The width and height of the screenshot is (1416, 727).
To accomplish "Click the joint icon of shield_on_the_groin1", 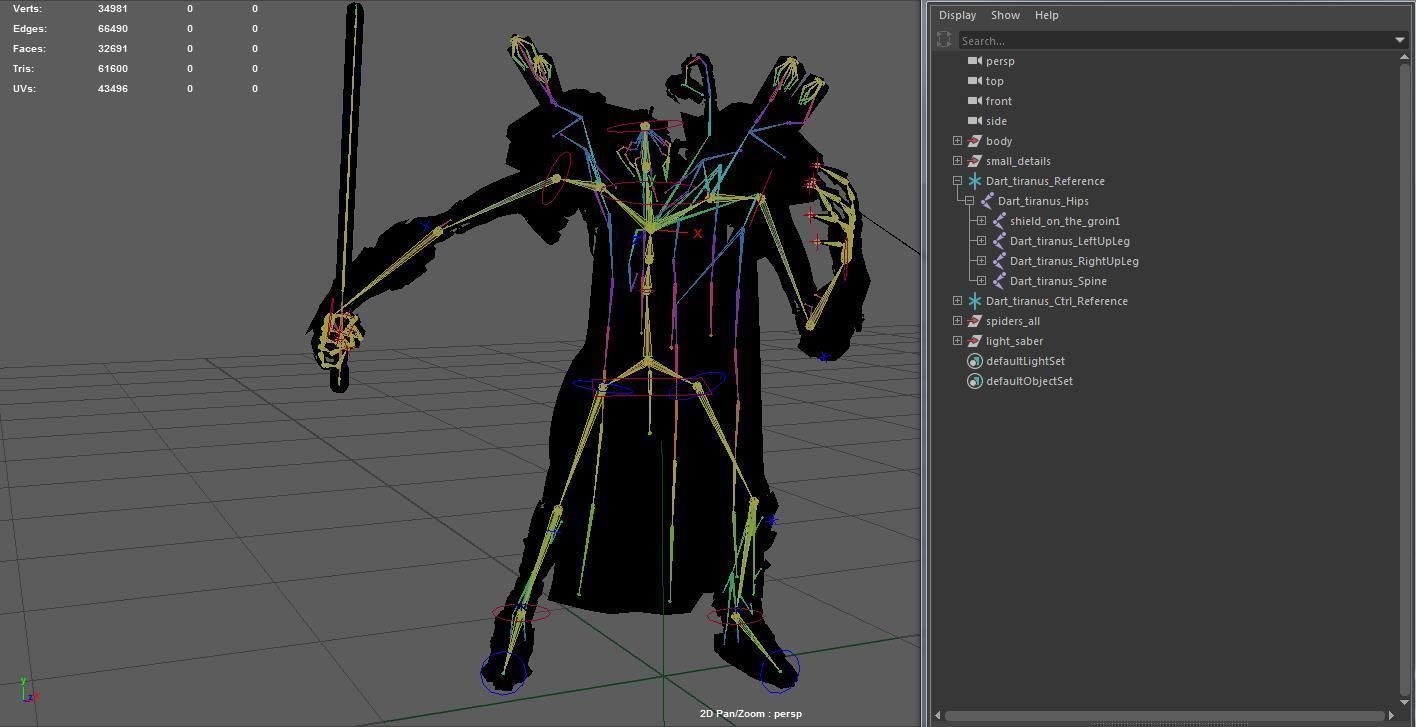I will 999,221.
